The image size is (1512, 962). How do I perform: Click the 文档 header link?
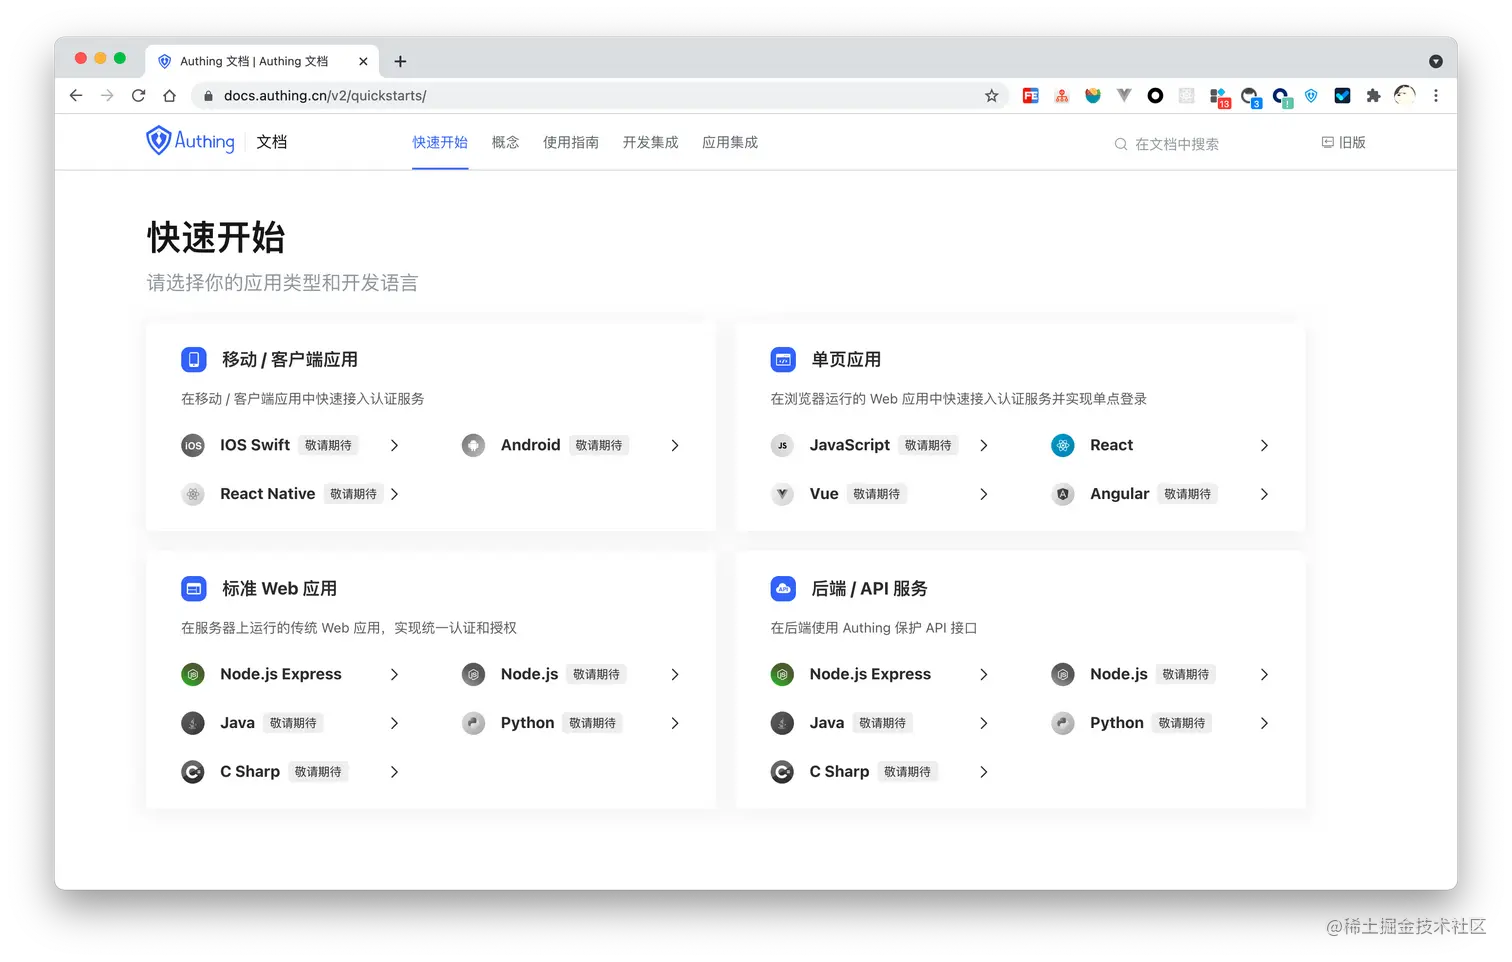click(x=272, y=142)
